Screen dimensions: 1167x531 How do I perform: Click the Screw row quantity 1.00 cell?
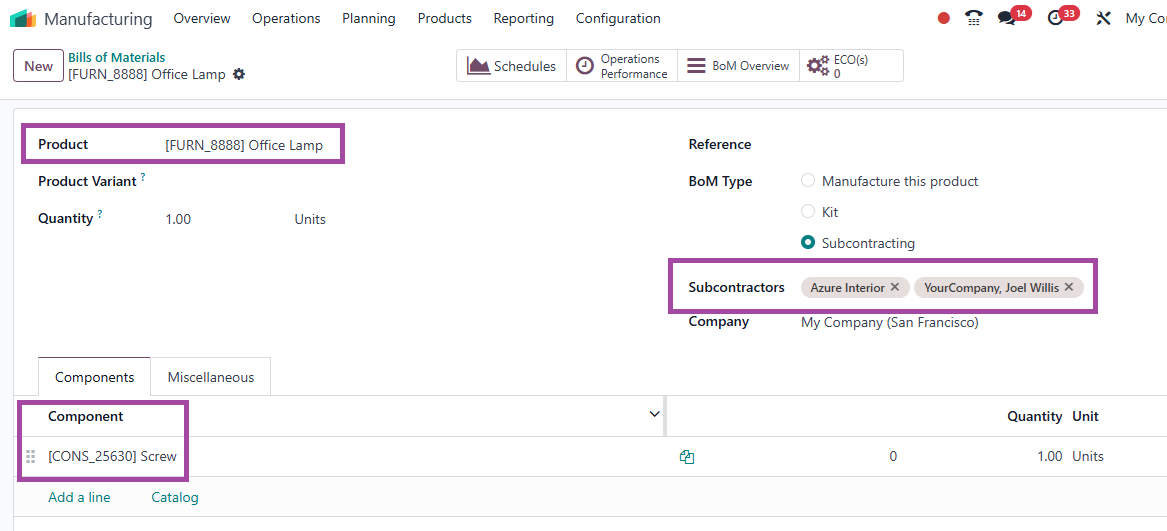(1049, 457)
